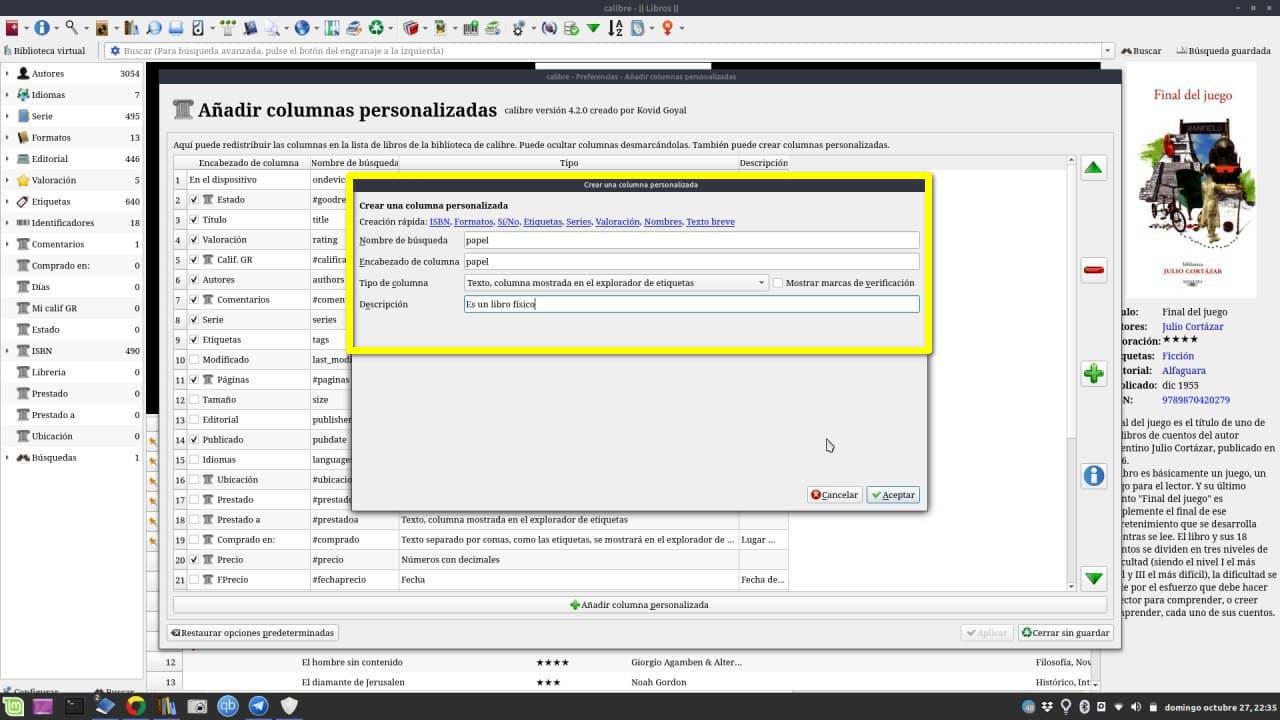This screenshot has height=720, width=1280.
Task: Click the green plus add column icon
Action: 1094,374
